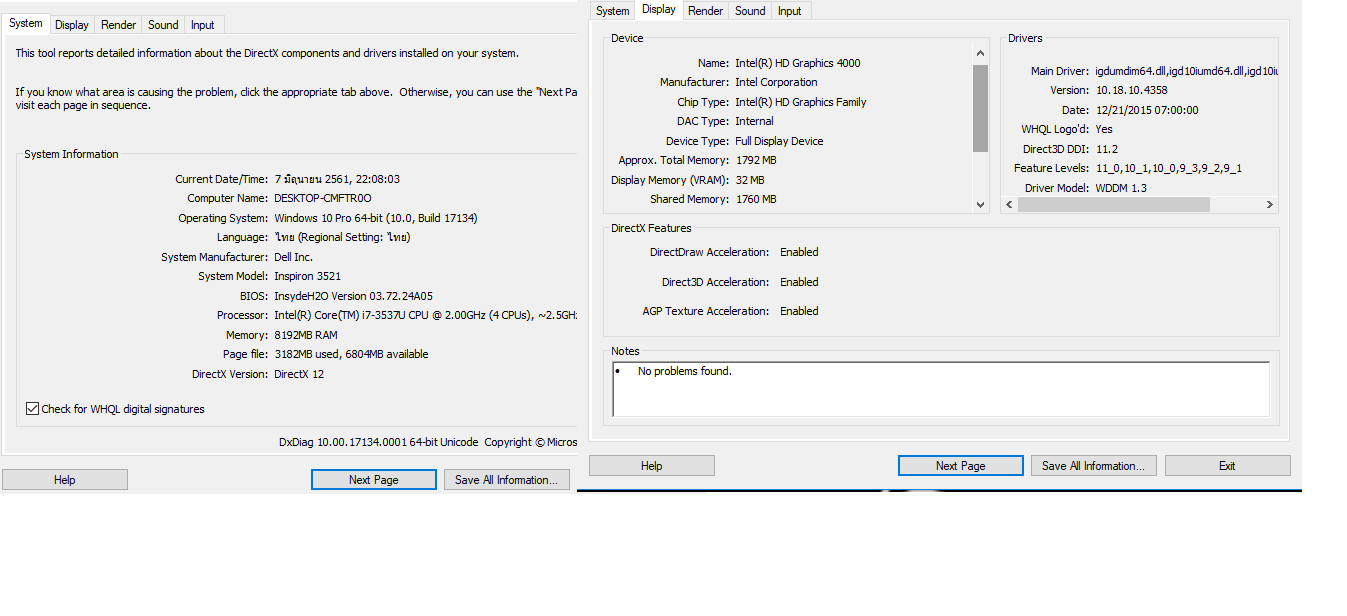Click DAC type value Internal

coord(754,121)
